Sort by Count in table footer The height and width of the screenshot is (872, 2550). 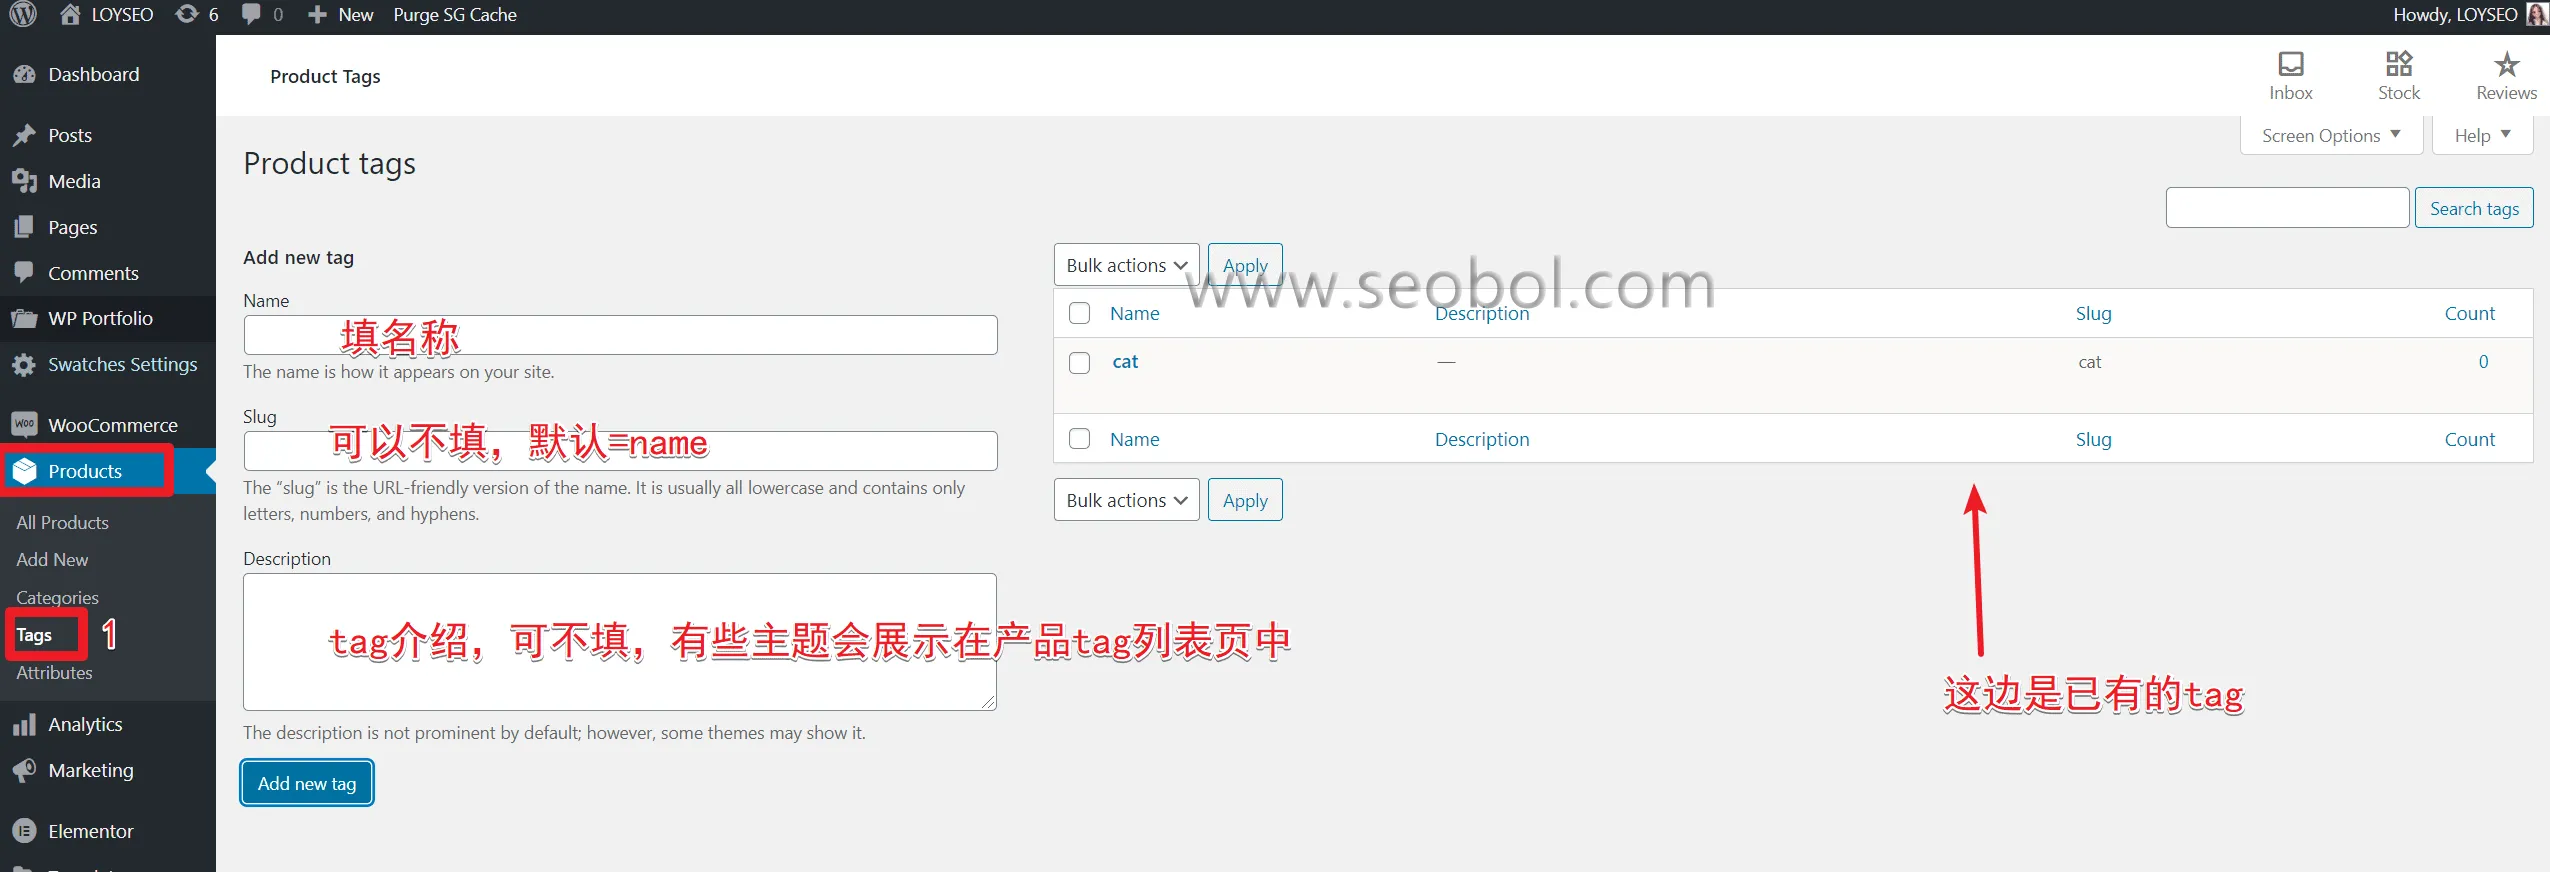tap(2469, 439)
